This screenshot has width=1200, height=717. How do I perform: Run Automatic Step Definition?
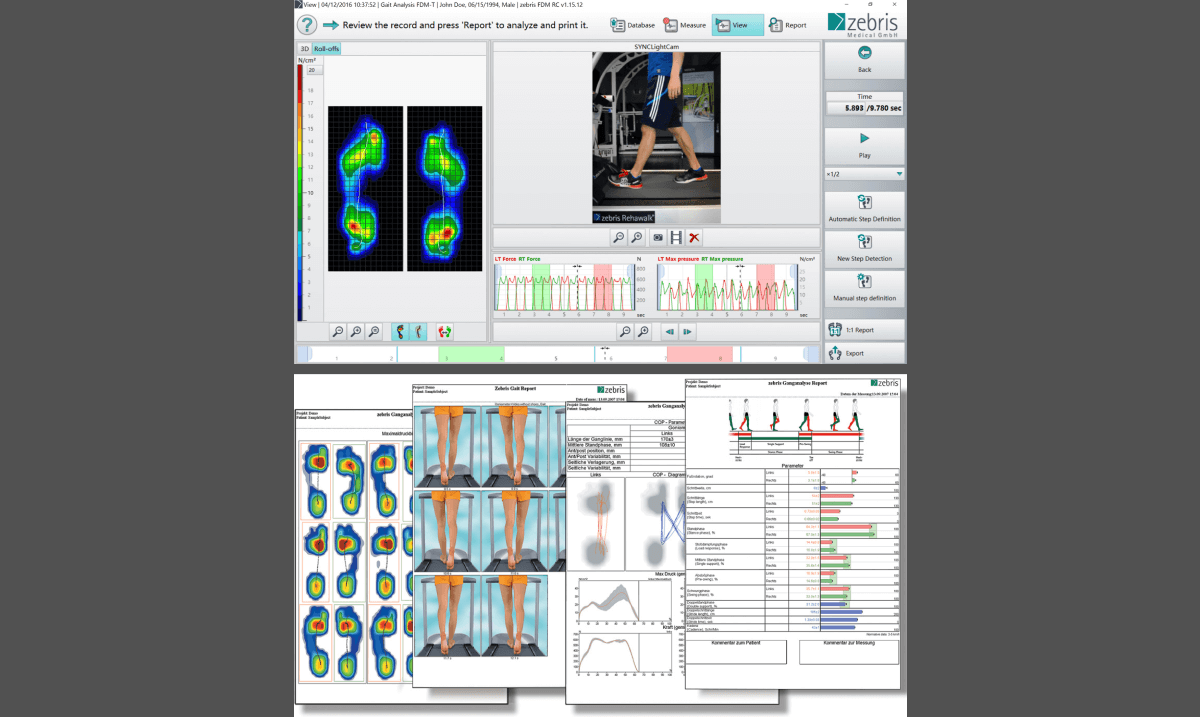click(864, 208)
